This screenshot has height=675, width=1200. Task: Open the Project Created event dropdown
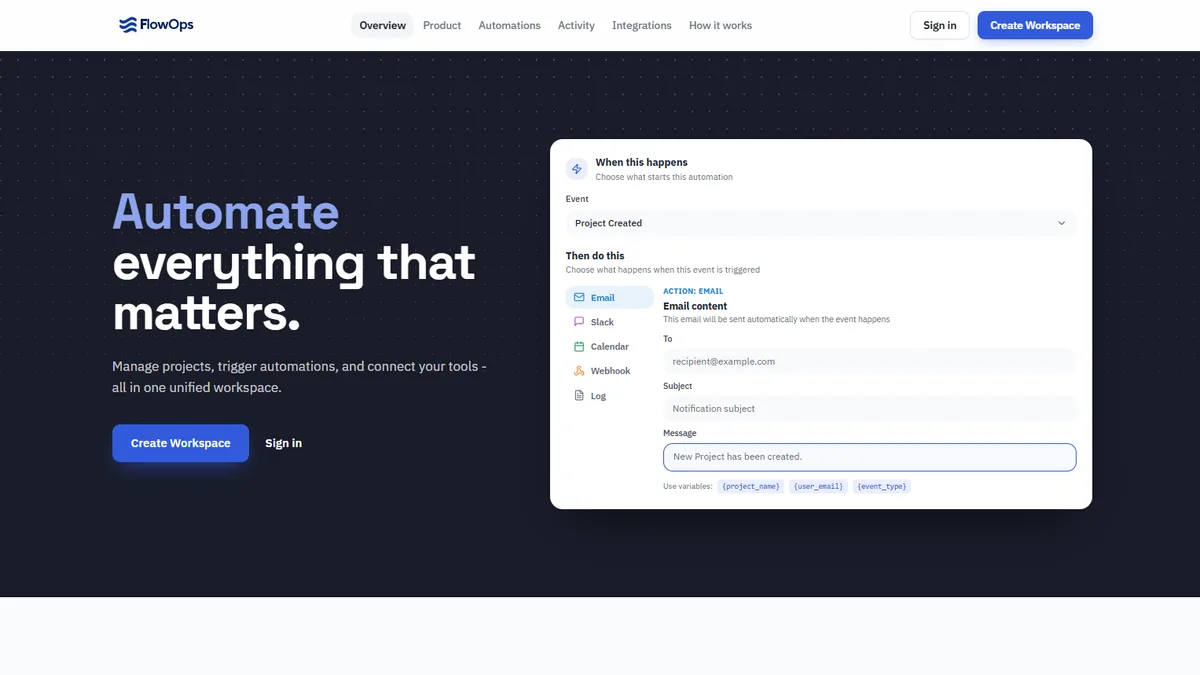pyautogui.click(x=821, y=223)
